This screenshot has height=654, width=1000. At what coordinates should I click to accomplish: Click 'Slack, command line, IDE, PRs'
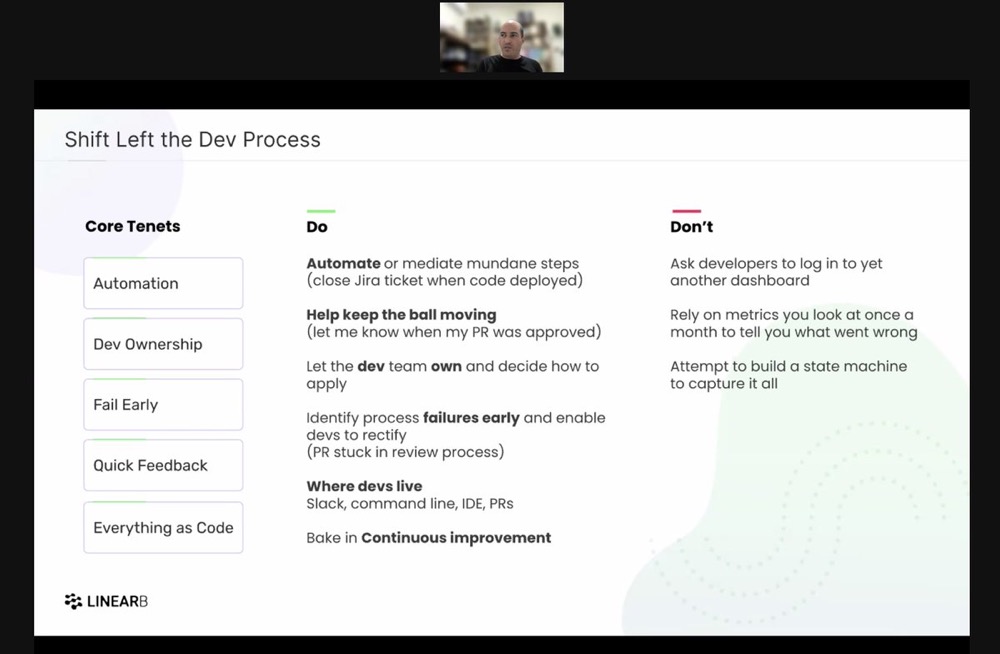click(x=410, y=504)
